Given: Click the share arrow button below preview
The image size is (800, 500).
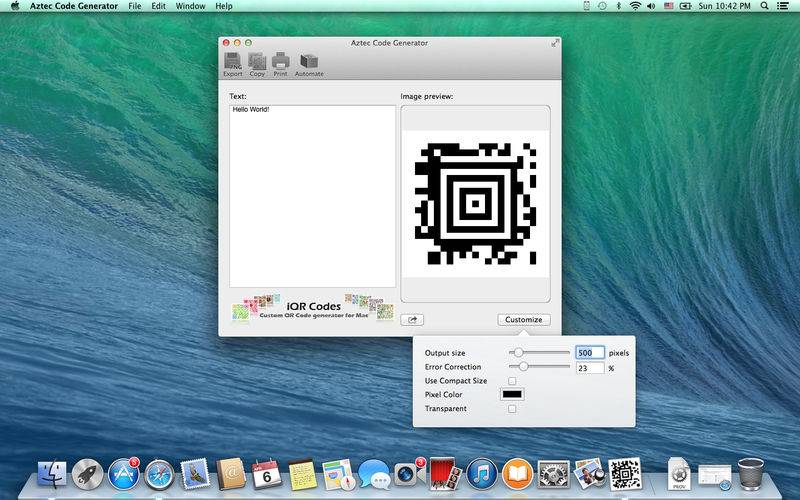Looking at the screenshot, I should (x=412, y=320).
